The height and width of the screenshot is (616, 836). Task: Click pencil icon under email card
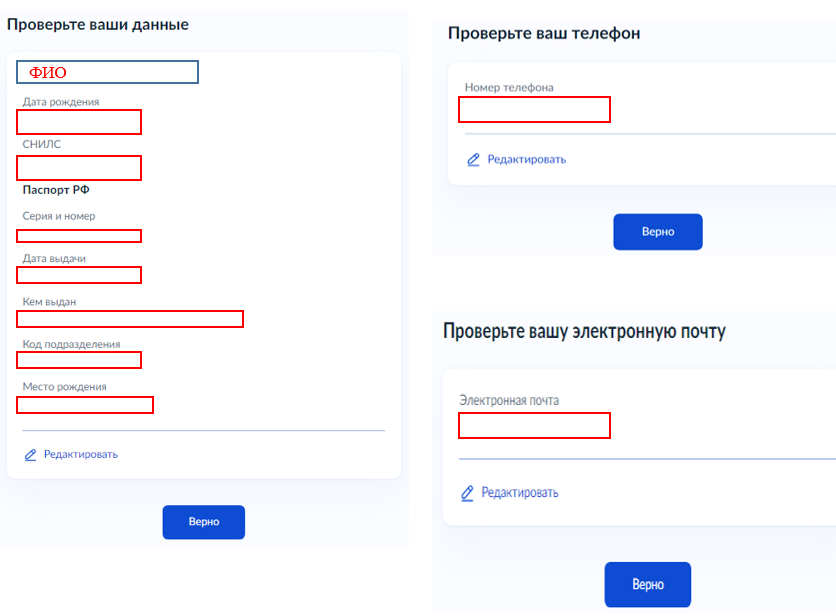[467, 493]
